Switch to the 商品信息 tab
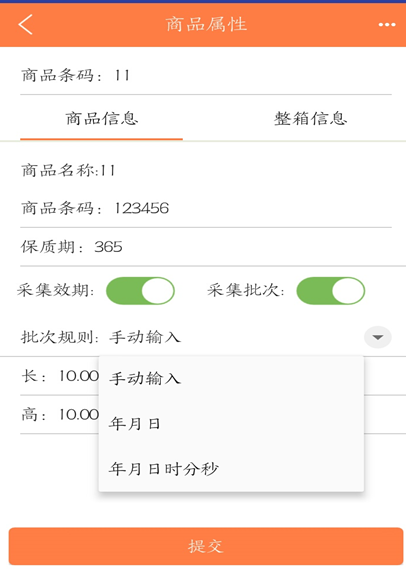Screen dimensions: 406x575 click(x=102, y=118)
